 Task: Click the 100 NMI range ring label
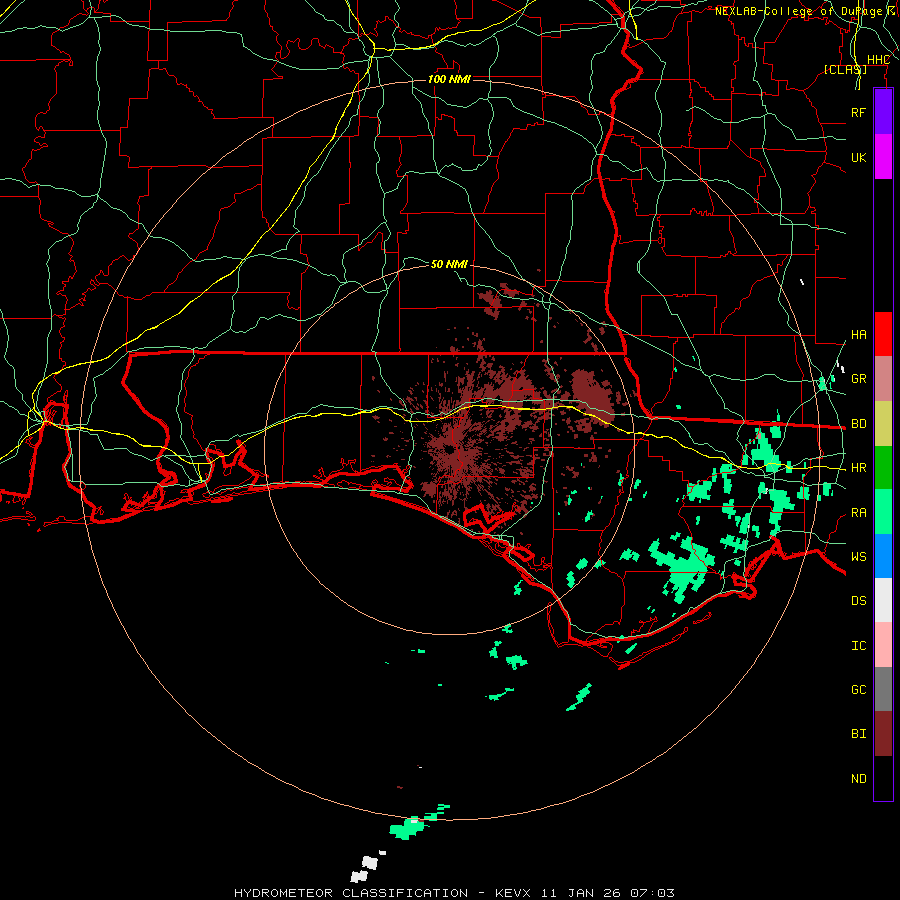click(449, 79)
